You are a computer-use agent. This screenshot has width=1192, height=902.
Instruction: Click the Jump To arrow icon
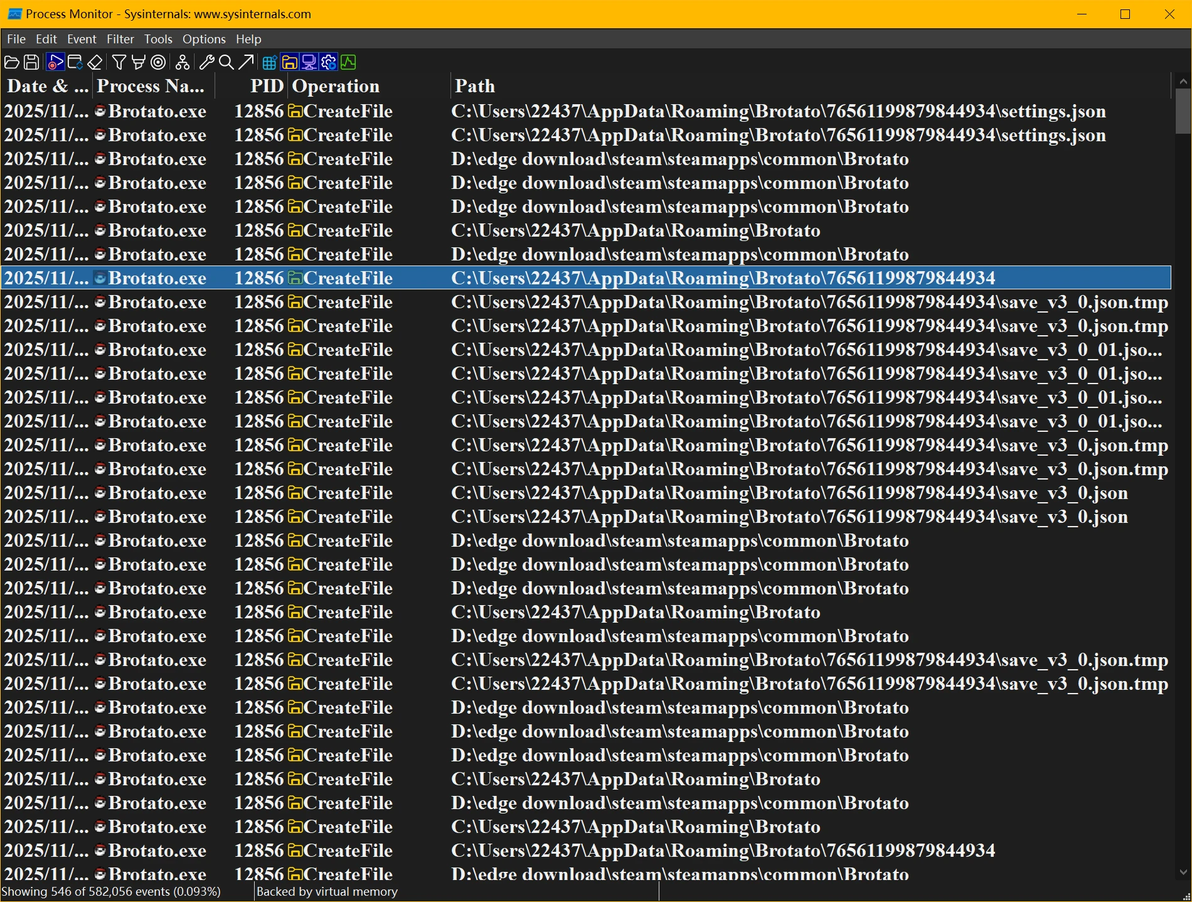coord(246,62)
